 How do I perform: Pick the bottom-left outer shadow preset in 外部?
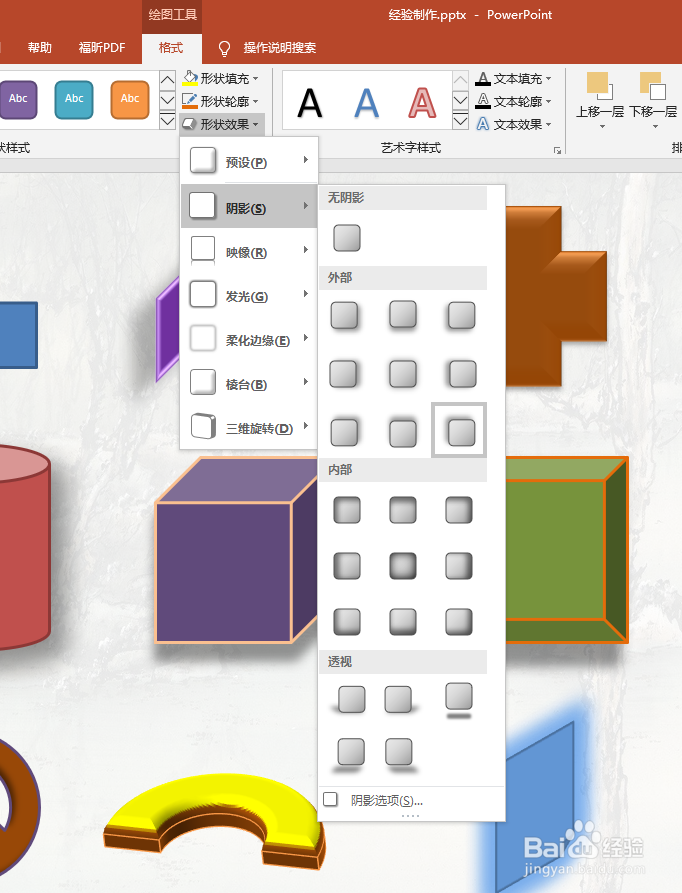pos(344,433)
